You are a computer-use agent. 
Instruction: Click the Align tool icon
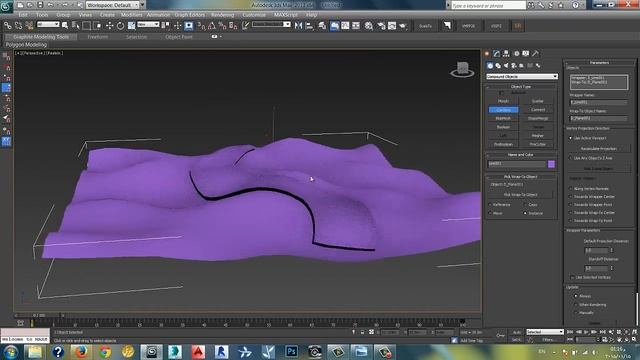[x=309, y=26]
